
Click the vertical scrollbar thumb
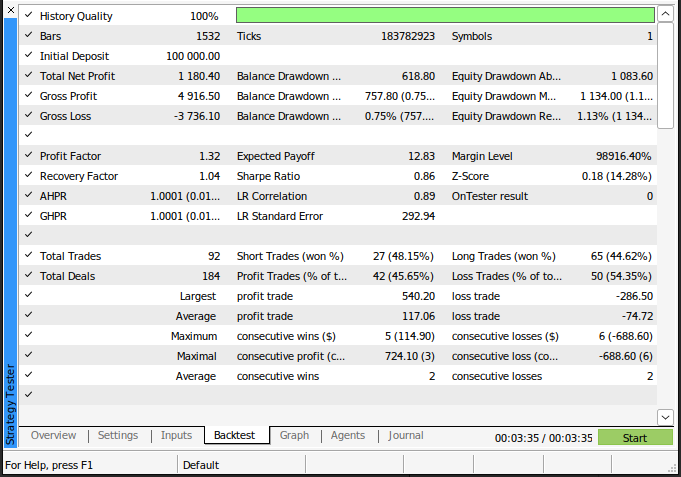[x=665, y=76]
